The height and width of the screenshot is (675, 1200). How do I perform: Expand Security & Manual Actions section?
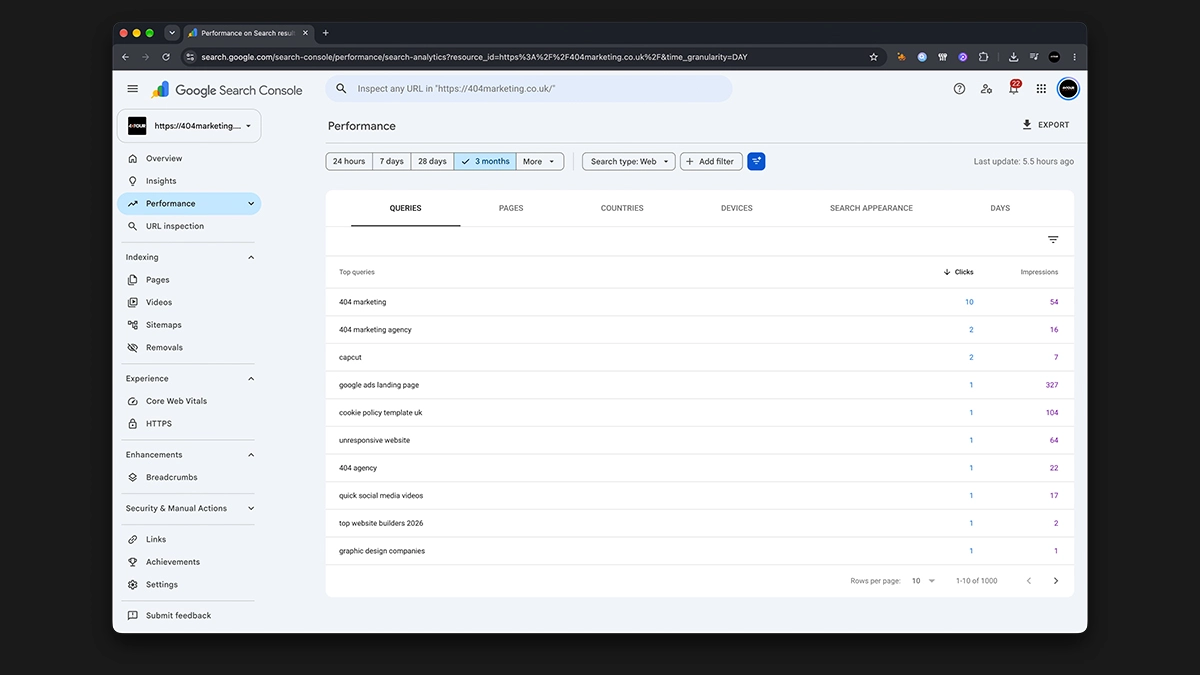pos(251,508)
